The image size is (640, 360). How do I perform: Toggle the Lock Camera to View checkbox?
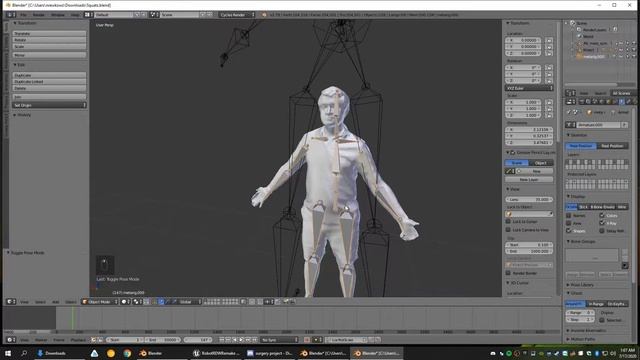[x=508, y=230]
